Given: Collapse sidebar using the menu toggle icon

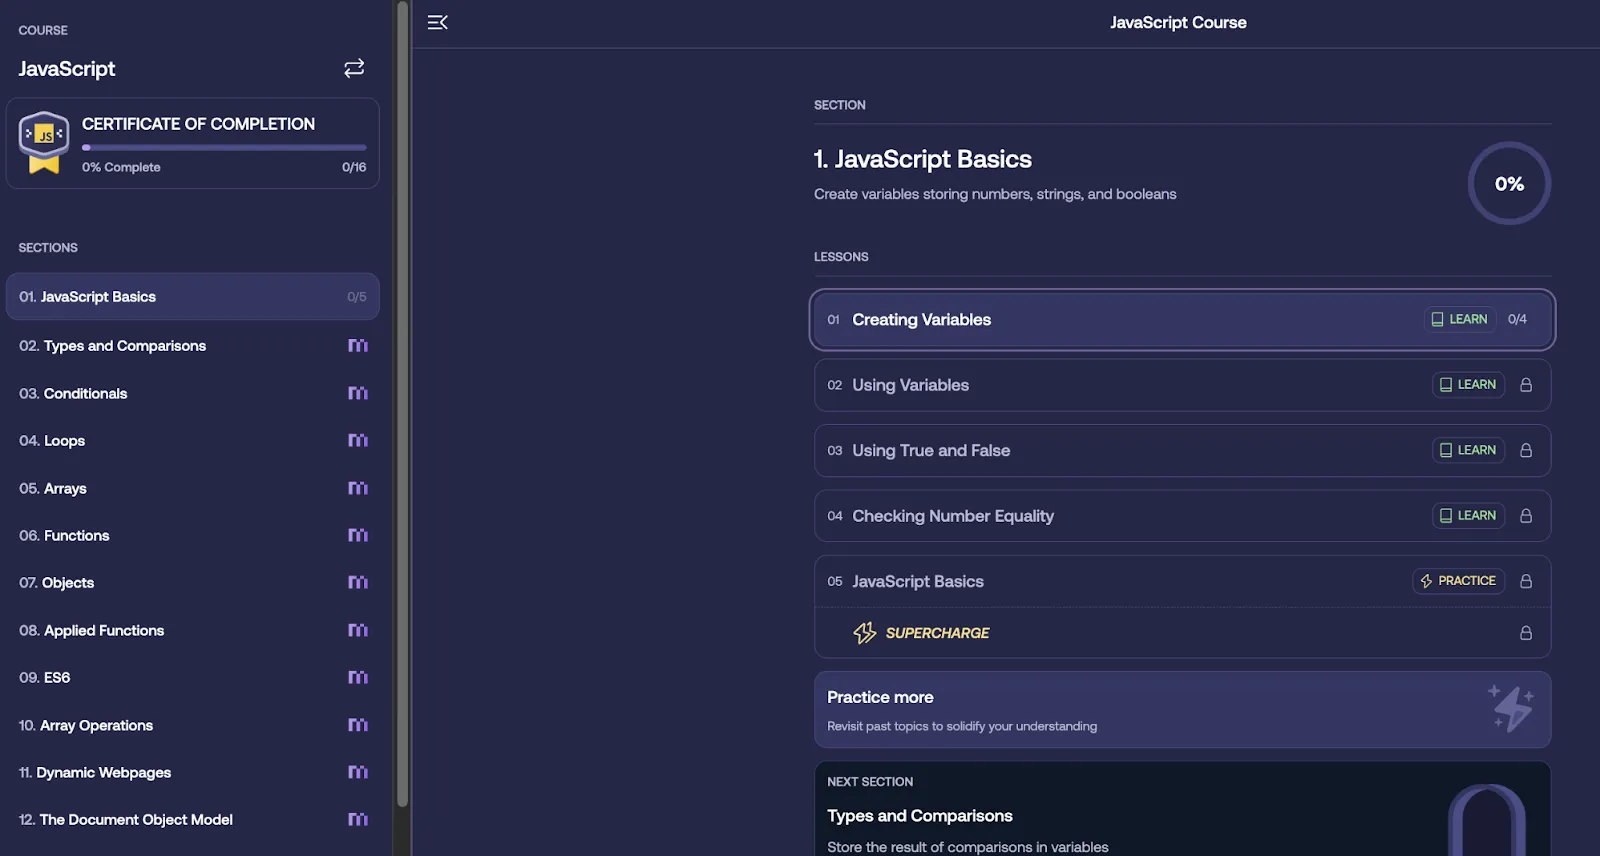Looking at the screenshot, I should point(438,22).
